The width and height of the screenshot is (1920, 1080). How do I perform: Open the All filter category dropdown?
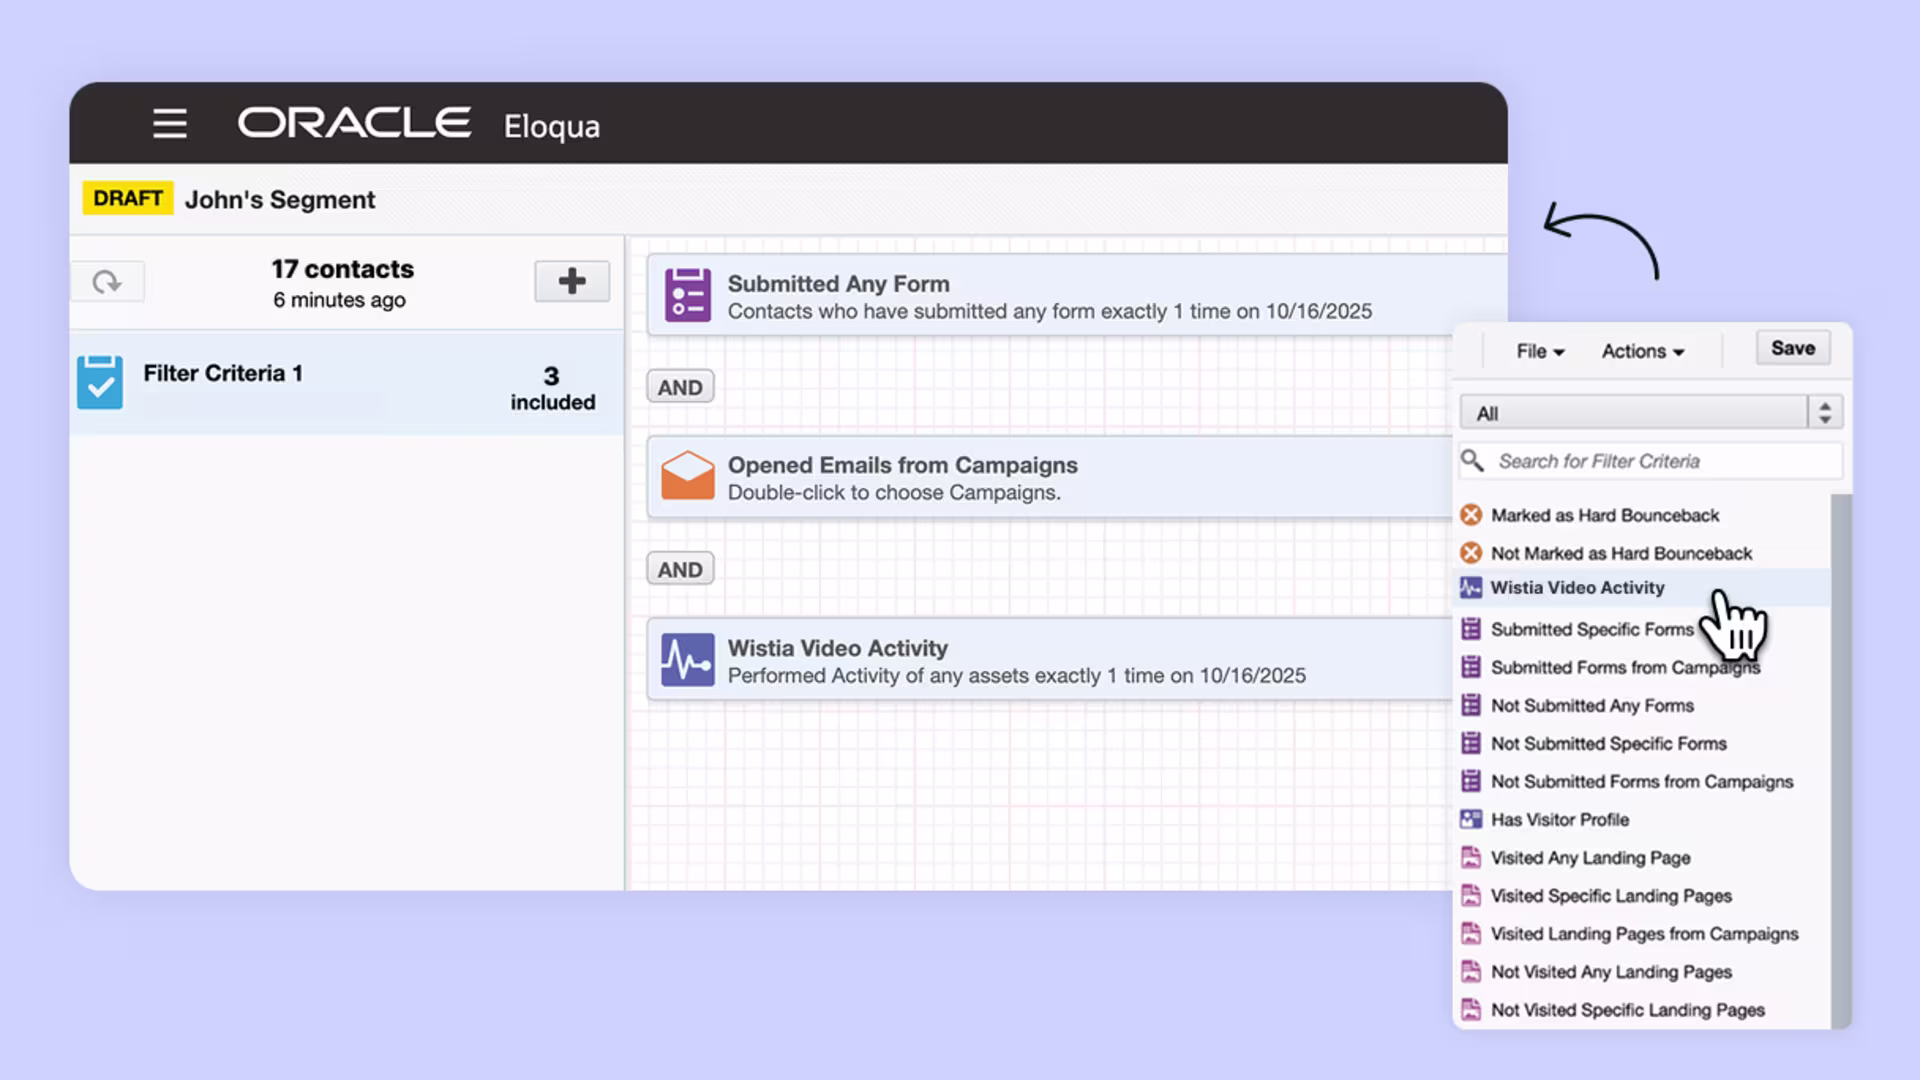(x=1825, y=411)
